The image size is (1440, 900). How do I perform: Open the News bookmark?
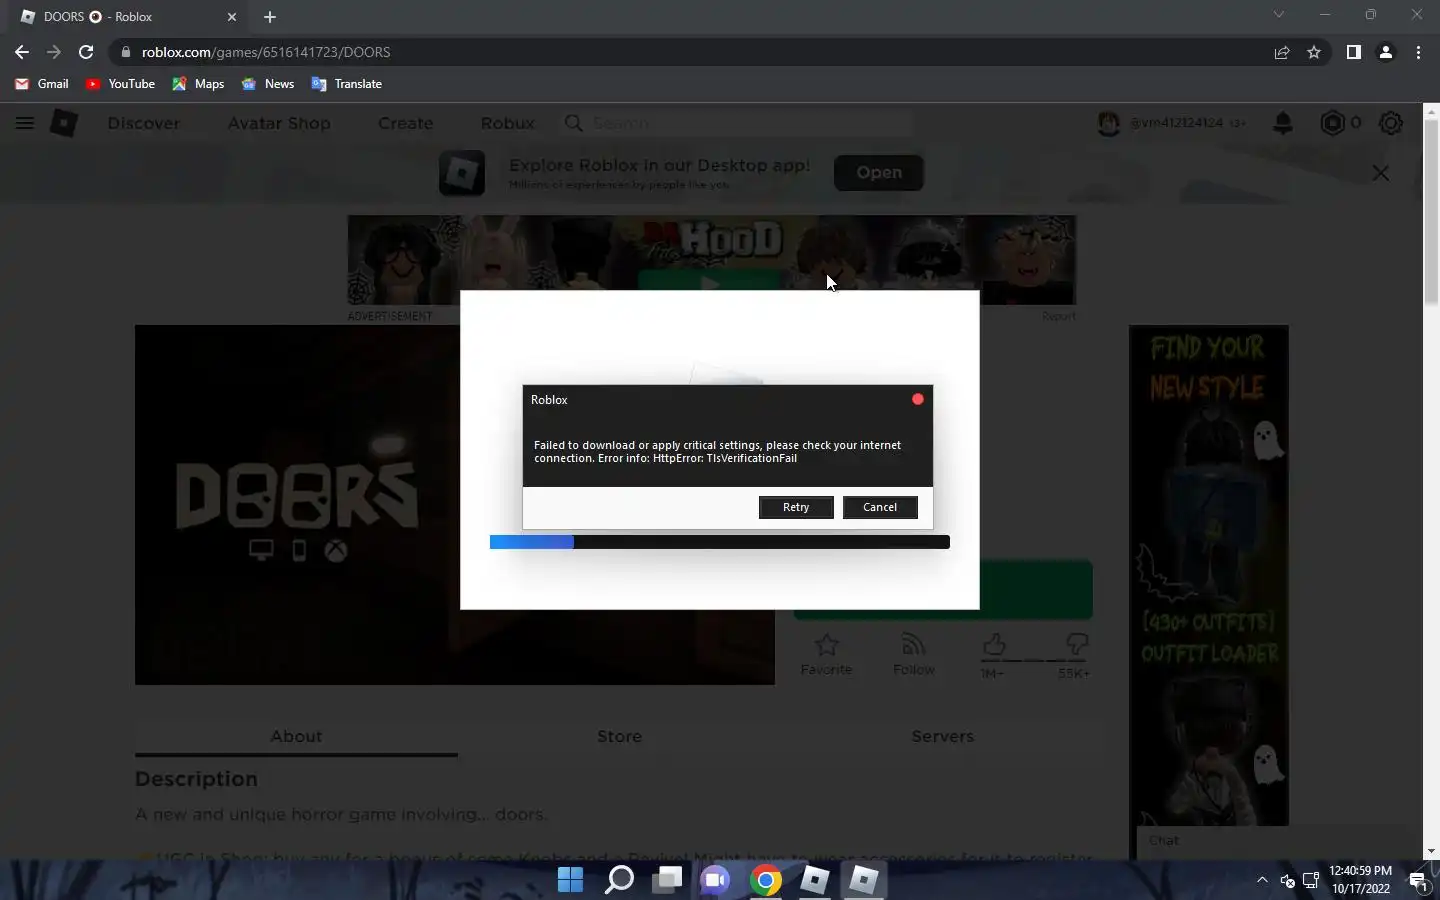pos(267,84)
